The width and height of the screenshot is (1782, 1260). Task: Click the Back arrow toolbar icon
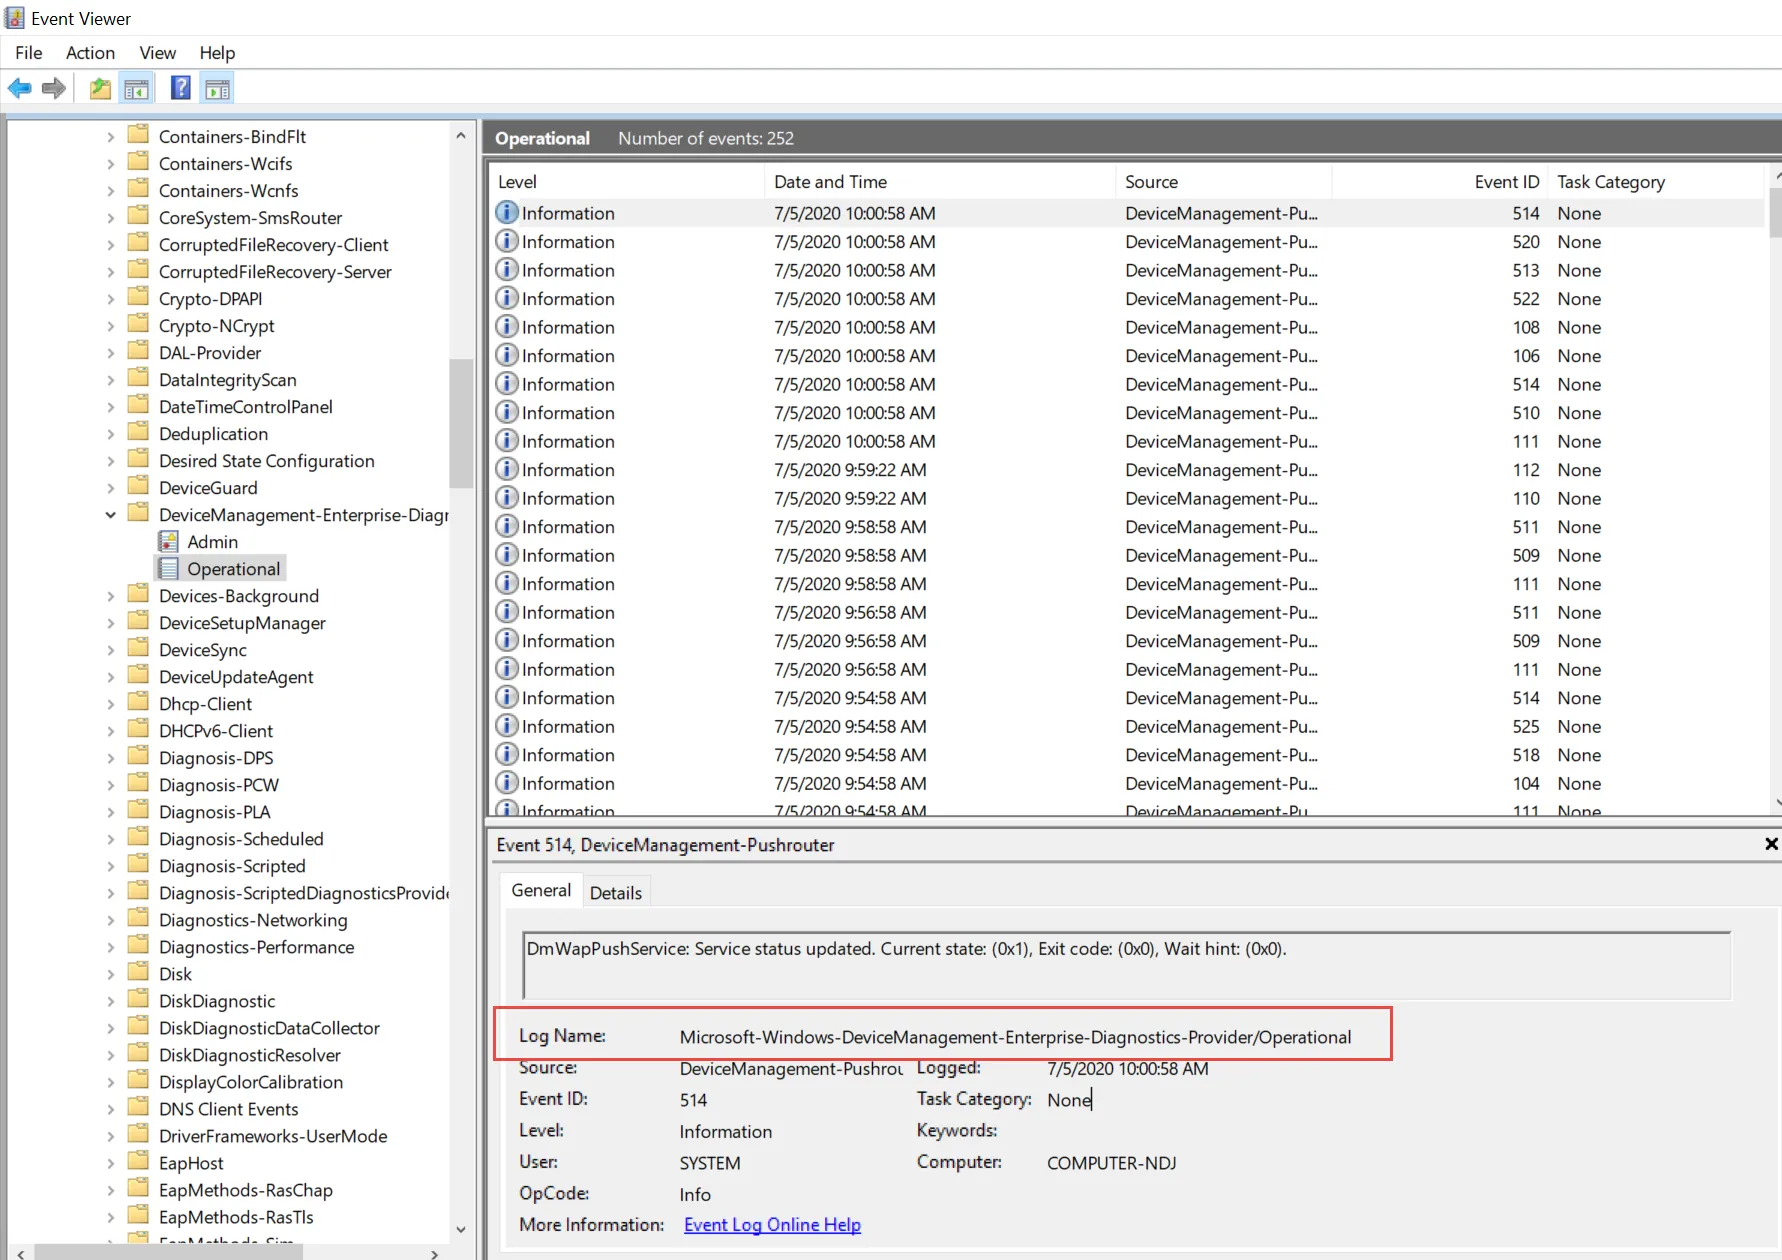pos(19,89)
